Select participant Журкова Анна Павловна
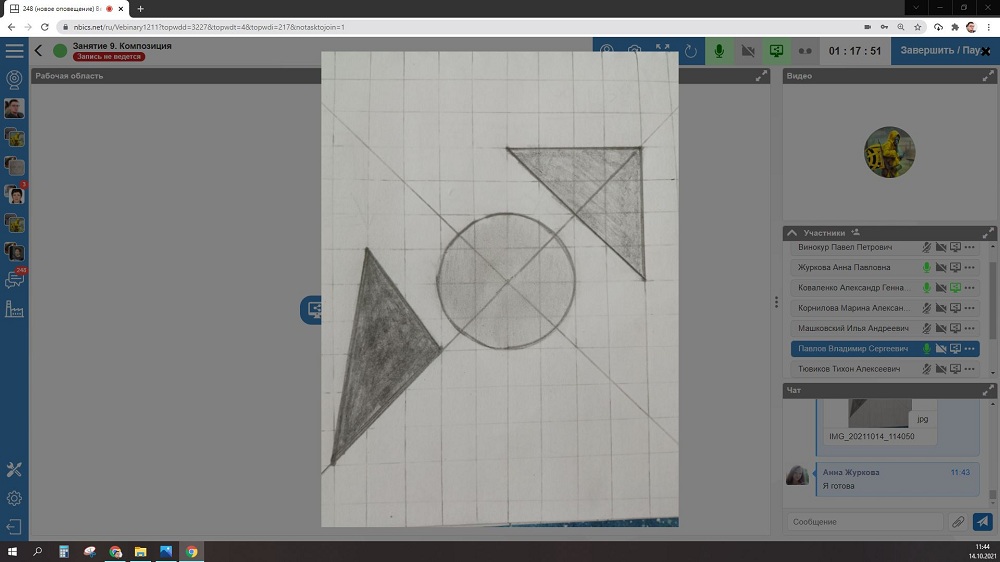 [x=850, y=267]
